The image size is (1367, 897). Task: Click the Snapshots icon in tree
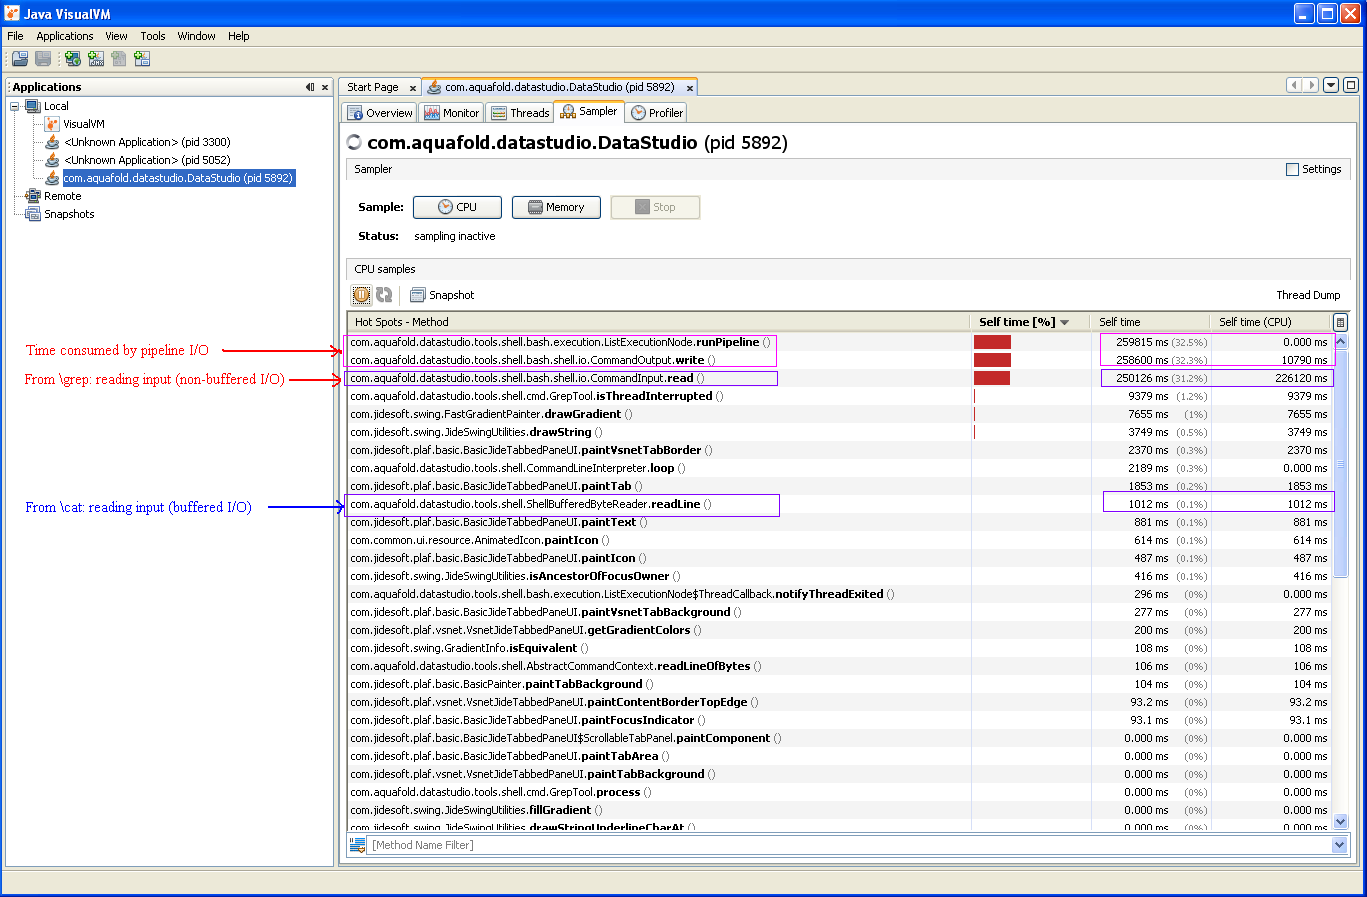[33, 214]
